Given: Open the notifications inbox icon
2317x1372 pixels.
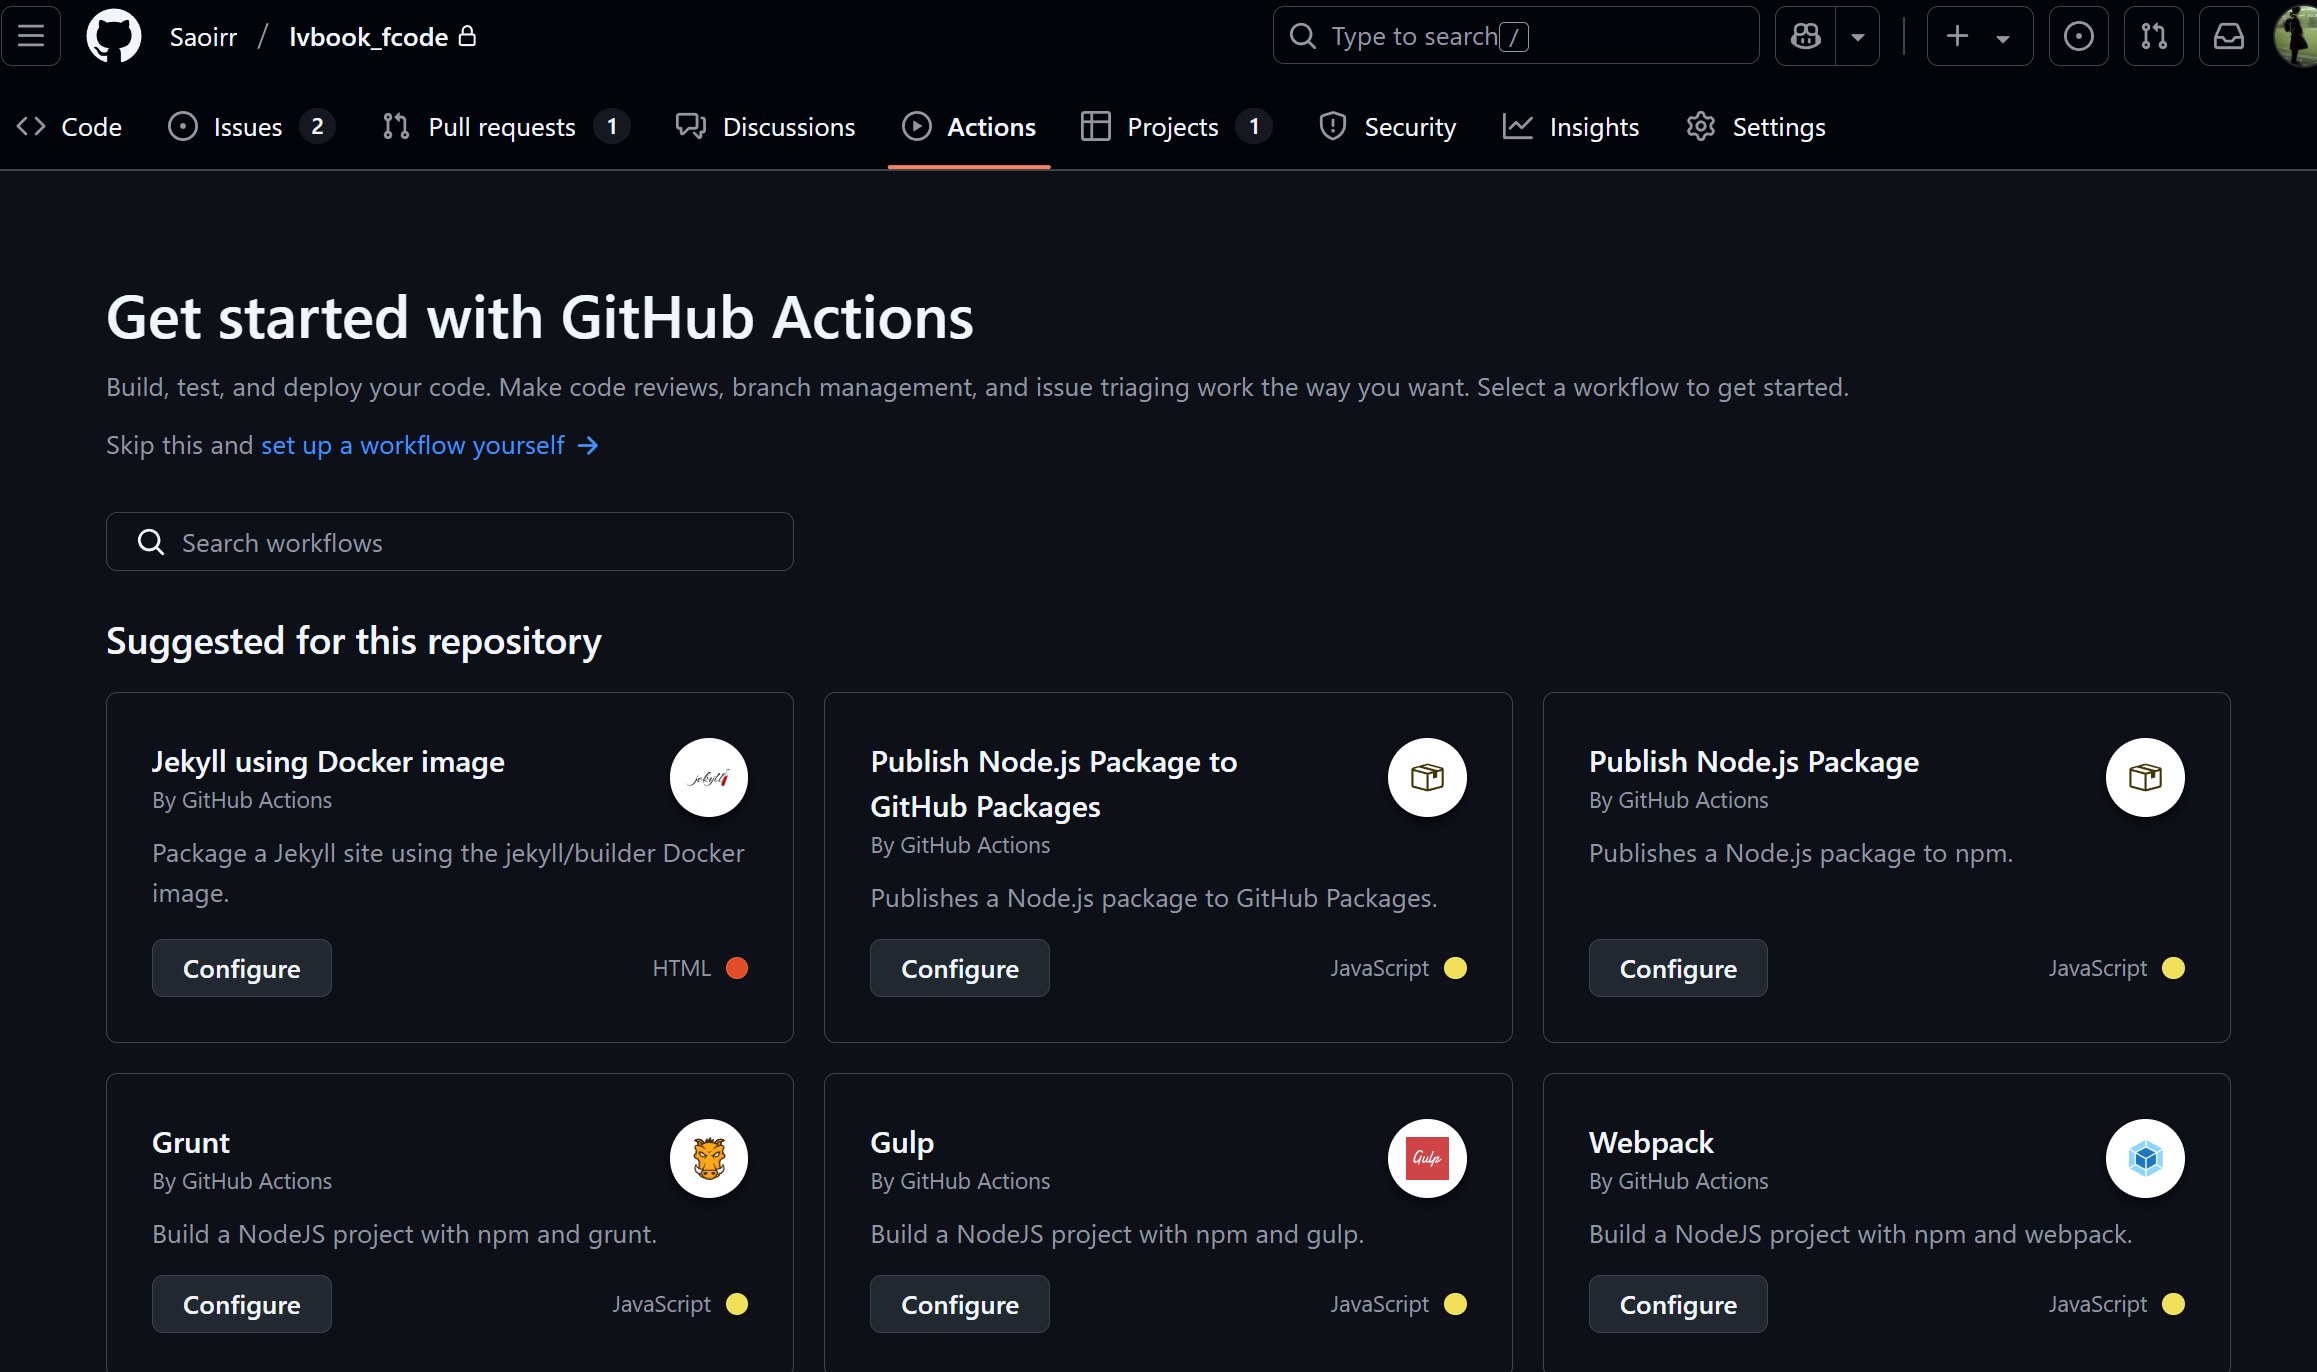Looking at the screenshot, I should pos(2228,36).
